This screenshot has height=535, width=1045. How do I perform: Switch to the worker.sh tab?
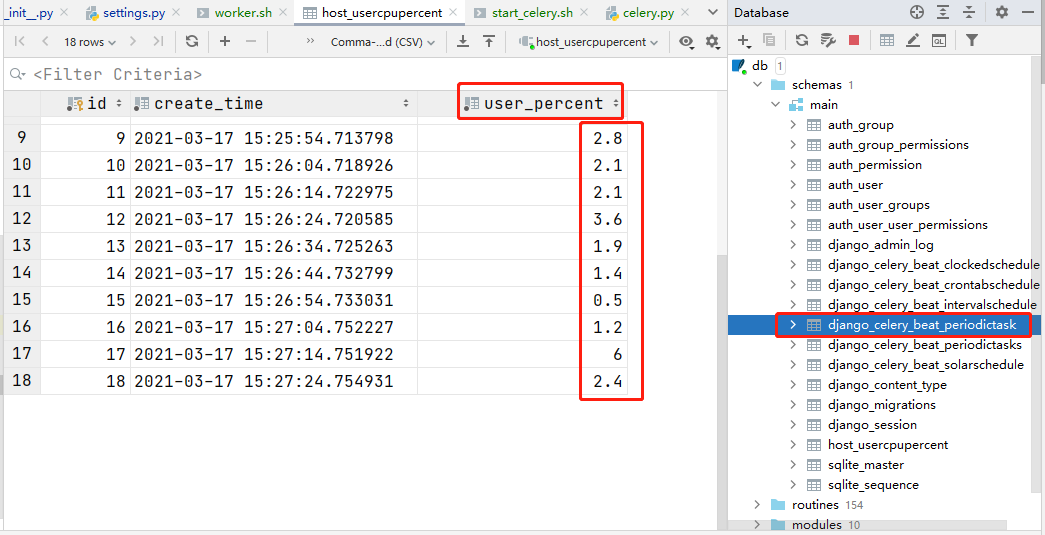pyautogui.click(x=243, y=13)
